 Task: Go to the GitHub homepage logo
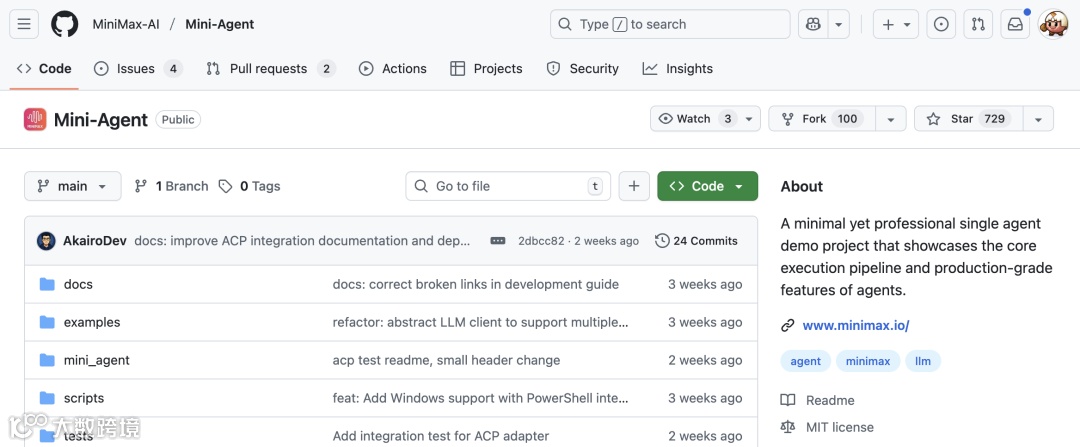(65, 24)
